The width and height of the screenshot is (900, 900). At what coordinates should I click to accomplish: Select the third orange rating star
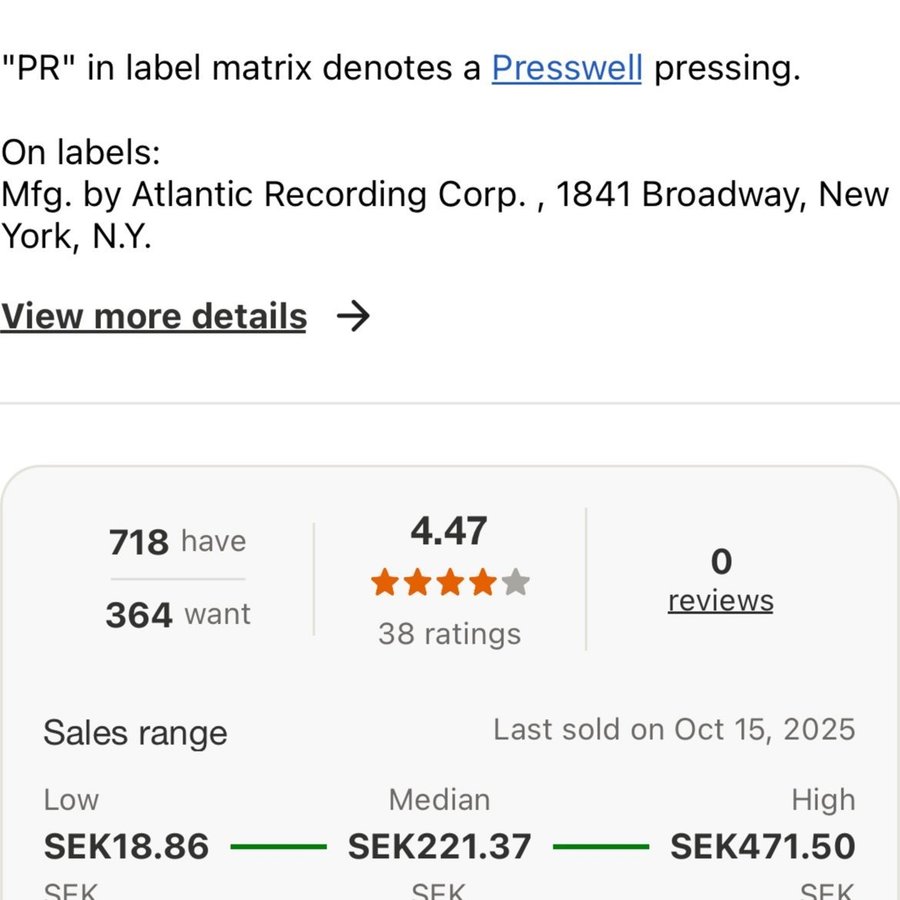[450, 583]
